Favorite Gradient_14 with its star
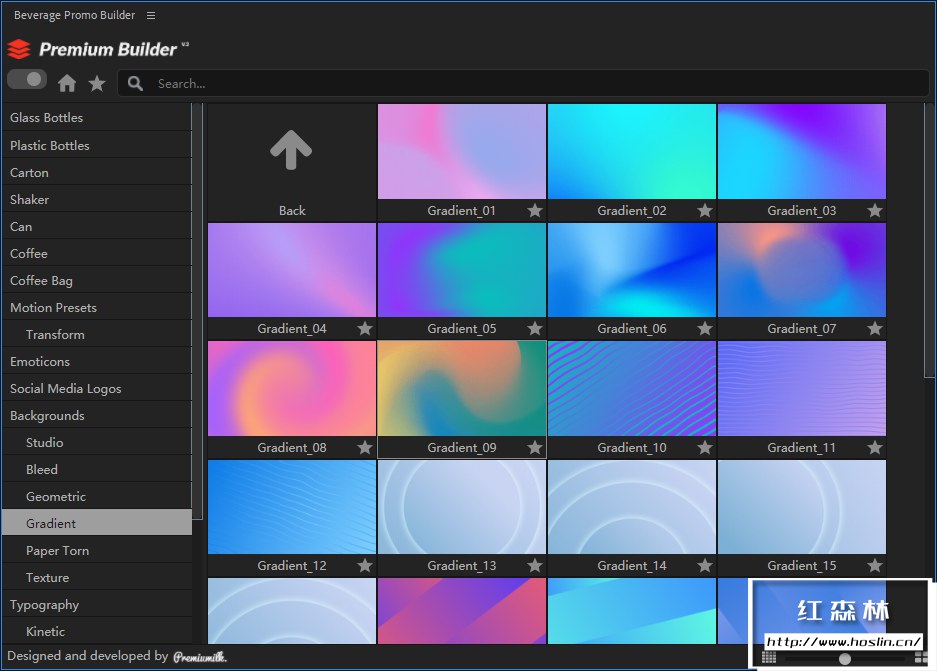Viewport: 937px width, 671px height. pyautogui.click(x=705, y=565)
